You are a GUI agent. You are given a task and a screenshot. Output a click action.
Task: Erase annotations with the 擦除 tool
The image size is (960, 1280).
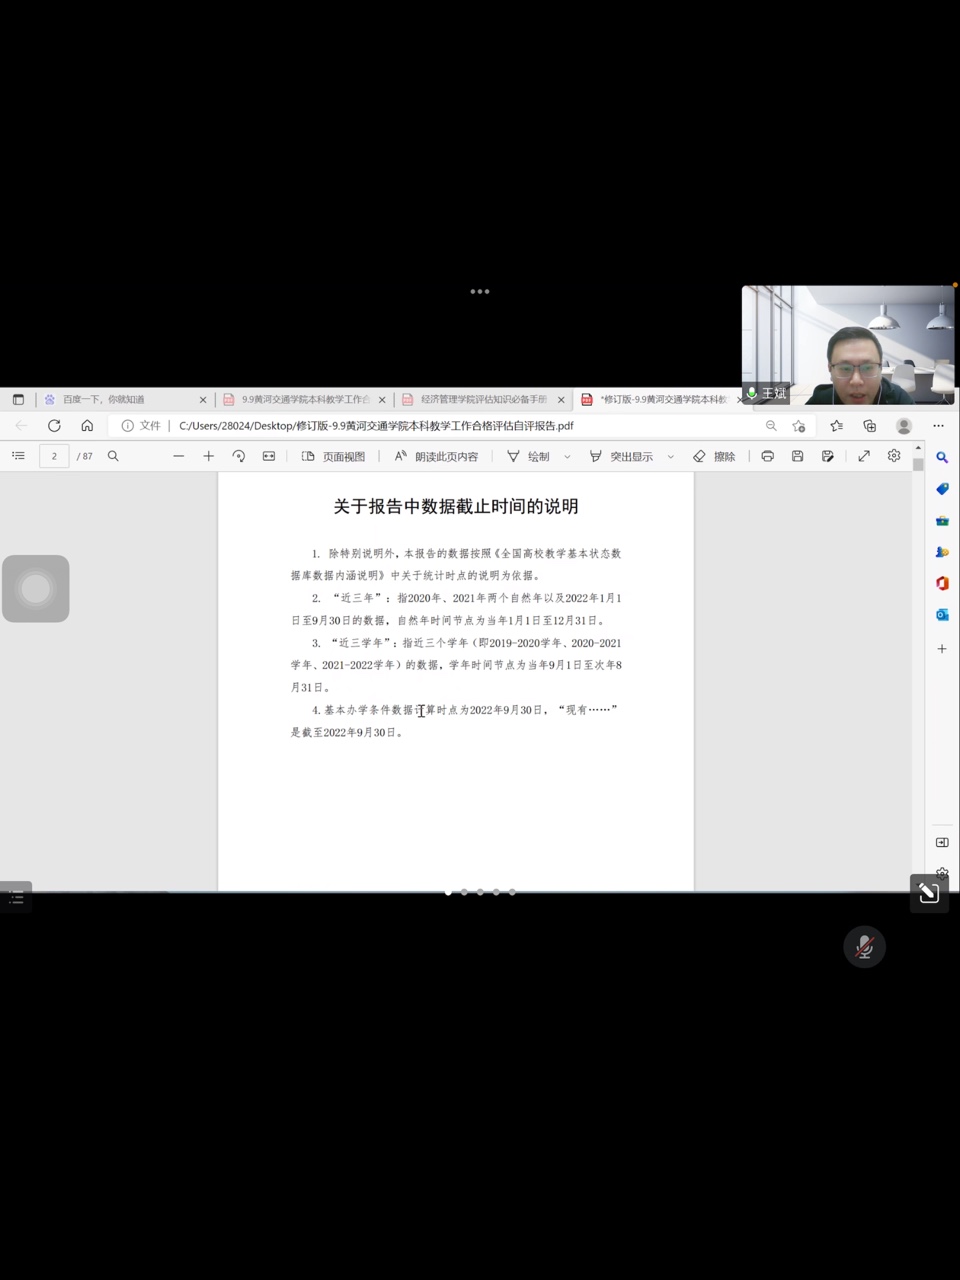pos(714,456)
